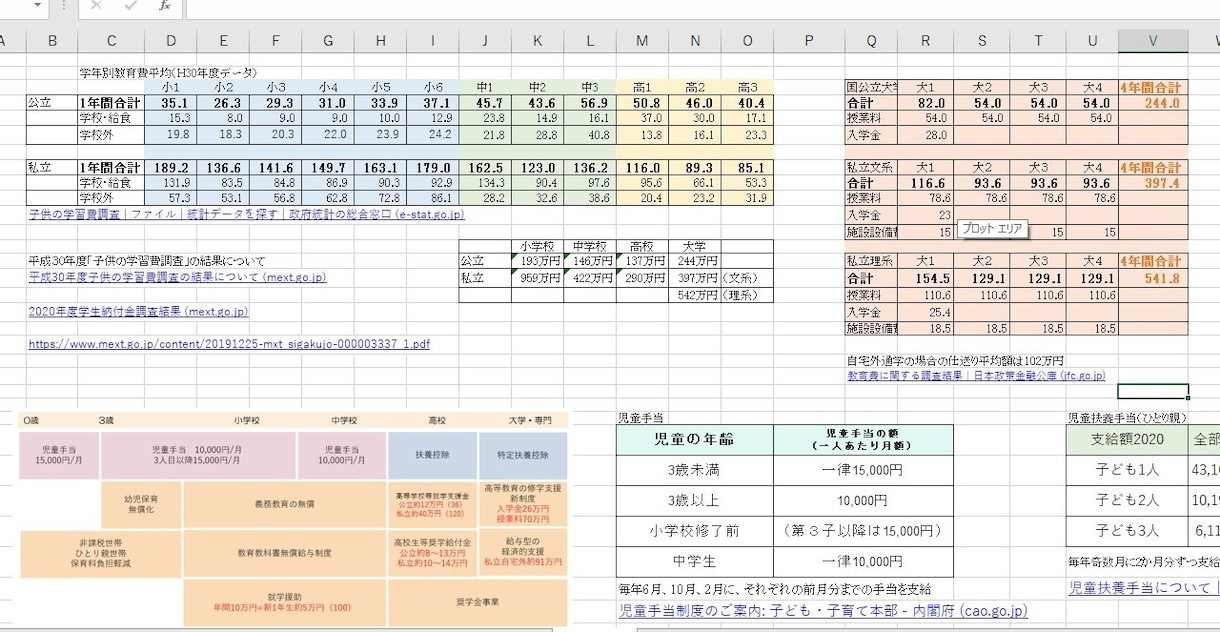Screen dimensions: 1220x632
Task: Click the Cancel (X) formula bar icon
Action: (x=96, y=6)
